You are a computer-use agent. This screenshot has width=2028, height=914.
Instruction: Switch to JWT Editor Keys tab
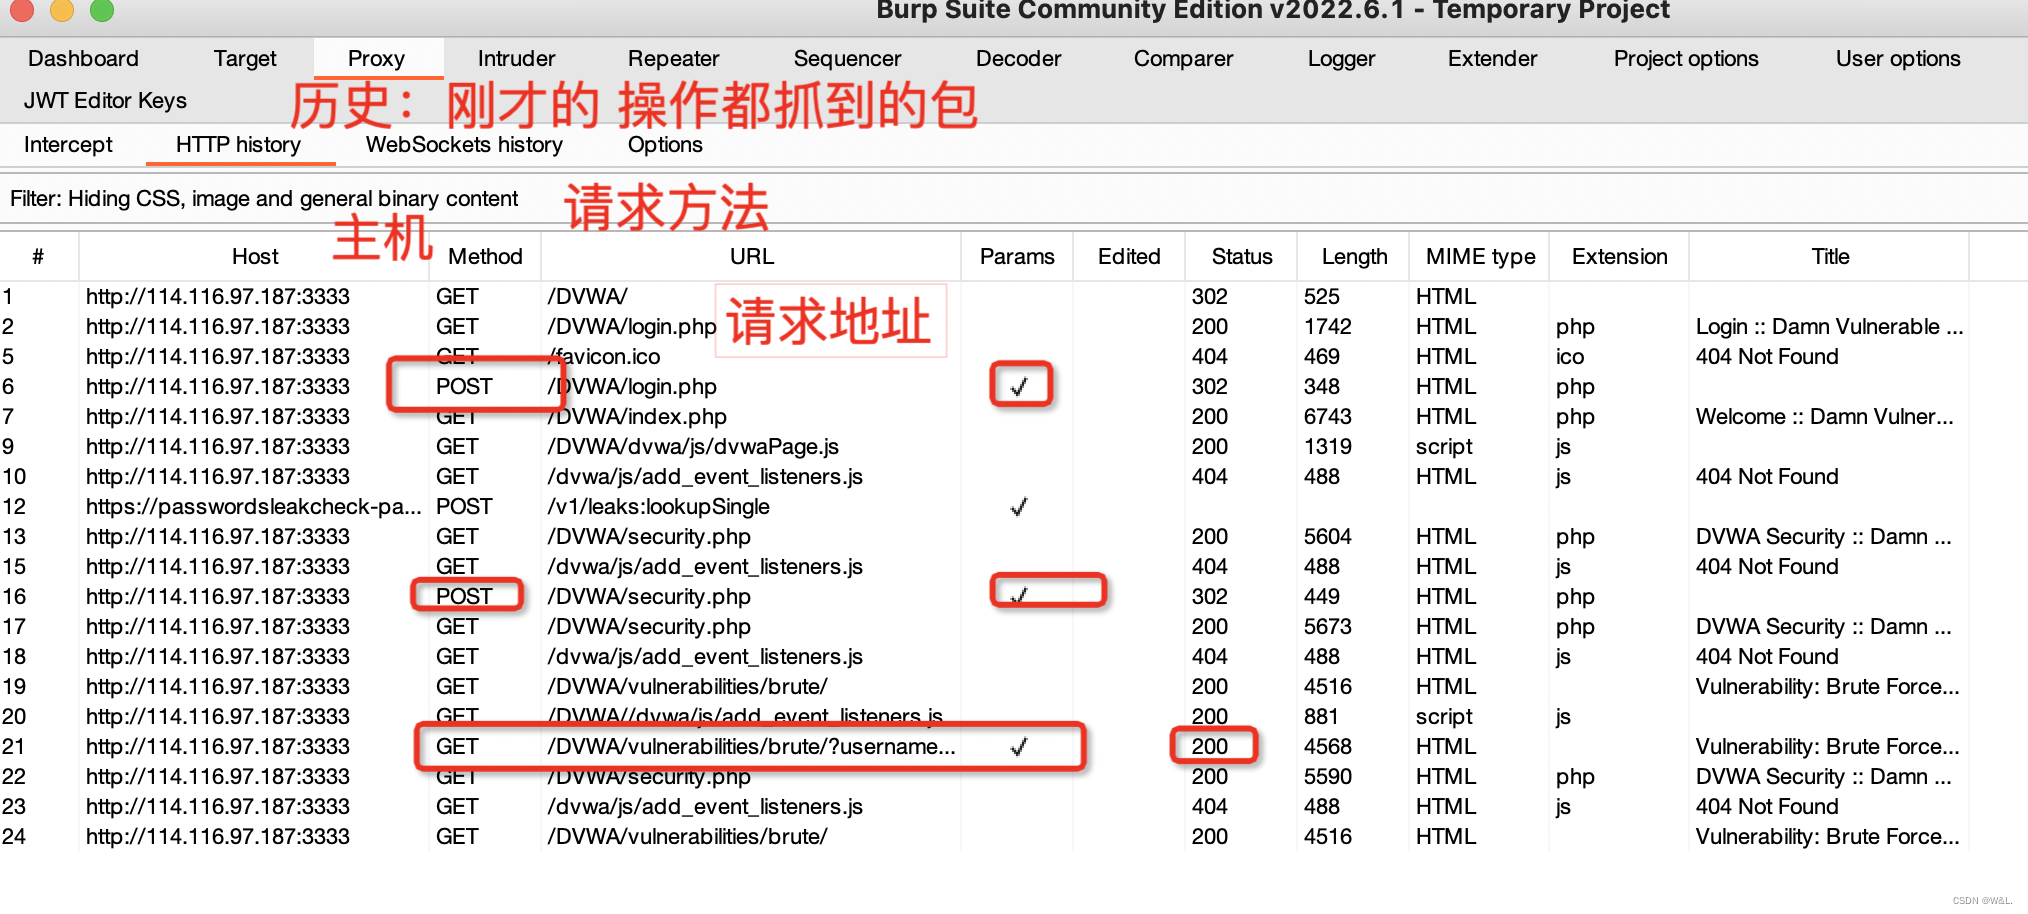pyautogui.click(x=105, y=101)
